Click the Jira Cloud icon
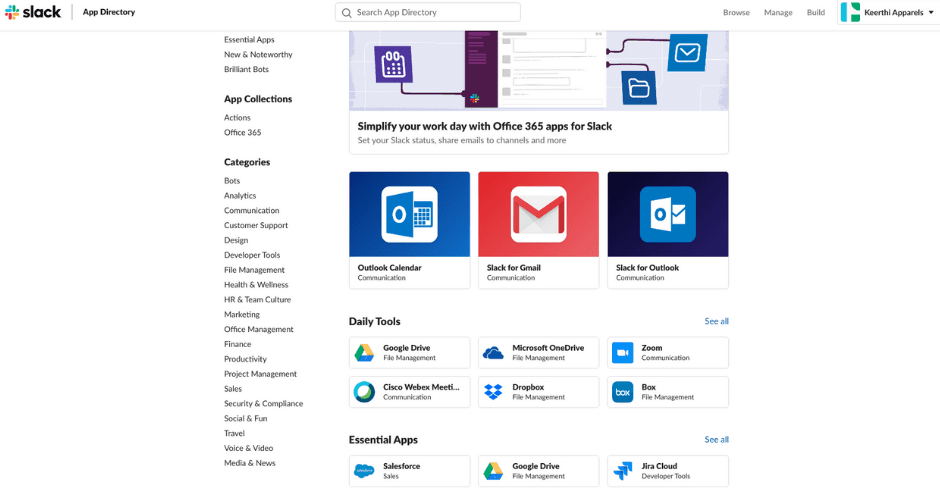Viewport: 940px width, 492px height. (622, 471)
